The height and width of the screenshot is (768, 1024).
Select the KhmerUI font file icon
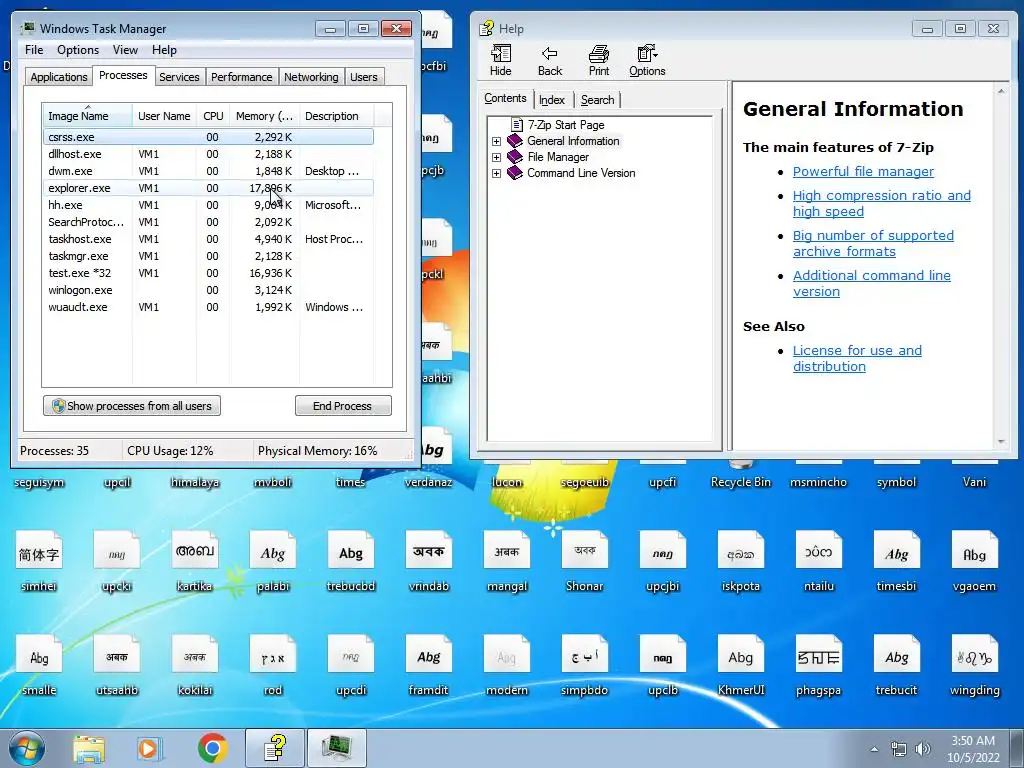[x=741, y=665]
